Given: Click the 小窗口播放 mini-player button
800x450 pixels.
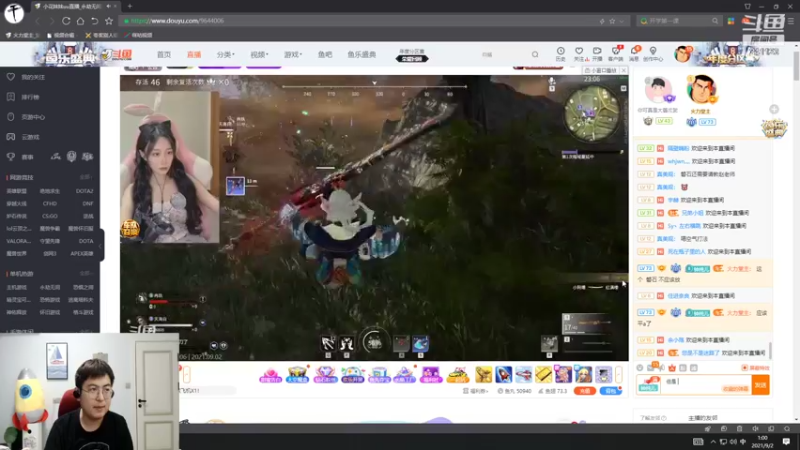Looking at the screenshot, I should [x=600, y=70].
